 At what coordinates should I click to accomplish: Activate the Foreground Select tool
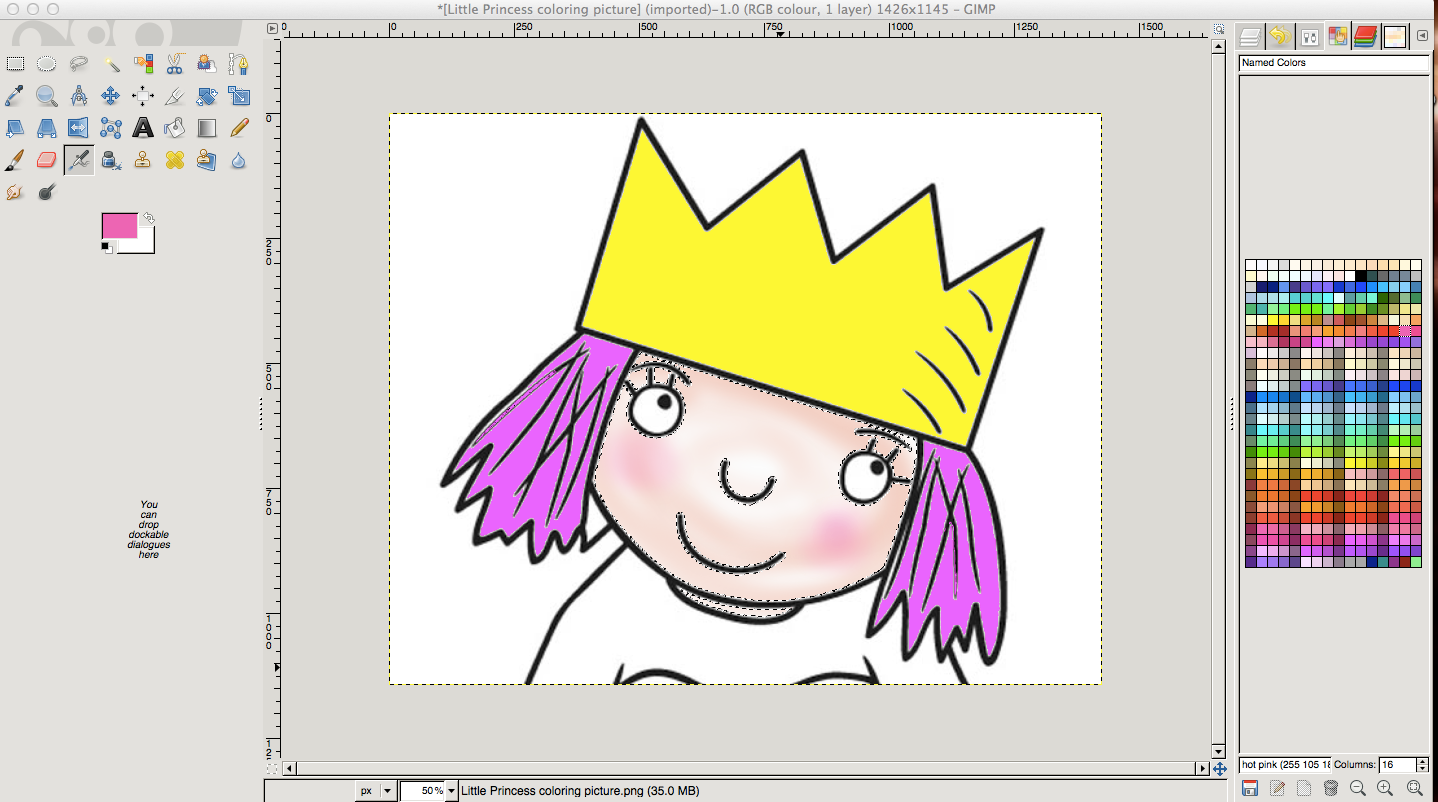pos(207,65)
